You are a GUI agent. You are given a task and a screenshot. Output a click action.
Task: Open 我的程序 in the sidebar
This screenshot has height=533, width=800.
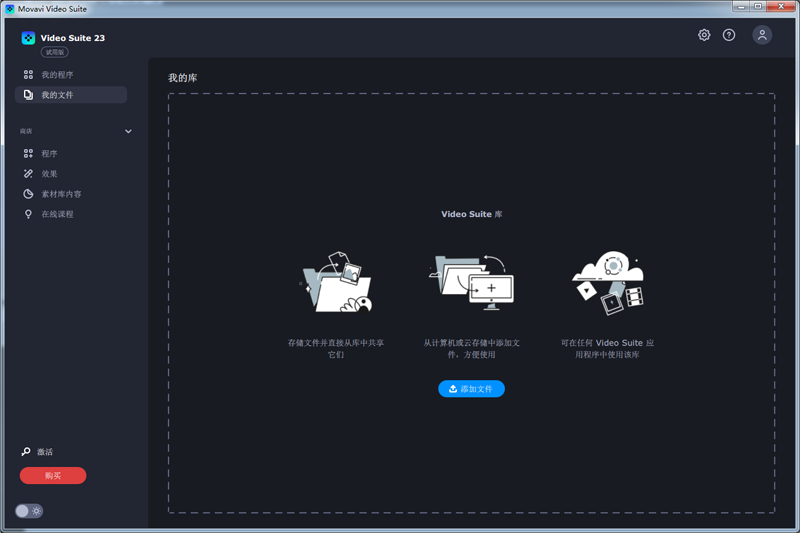click(57, 75)
